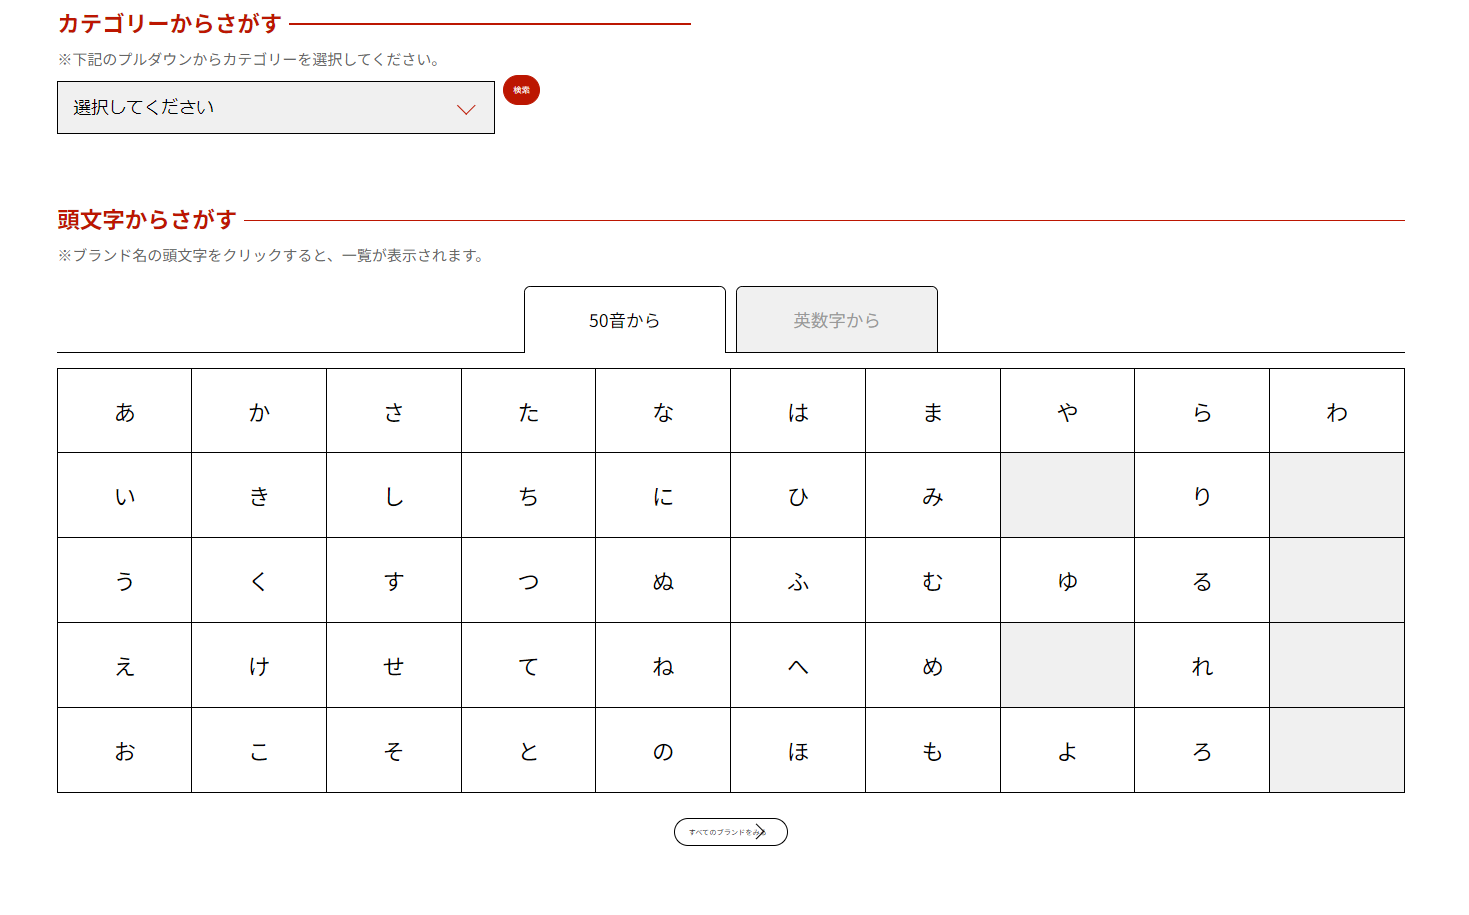The width and height of the screenshot is (1469, 915).
Task: Select the か initial cell
Action: click(259, 412)
